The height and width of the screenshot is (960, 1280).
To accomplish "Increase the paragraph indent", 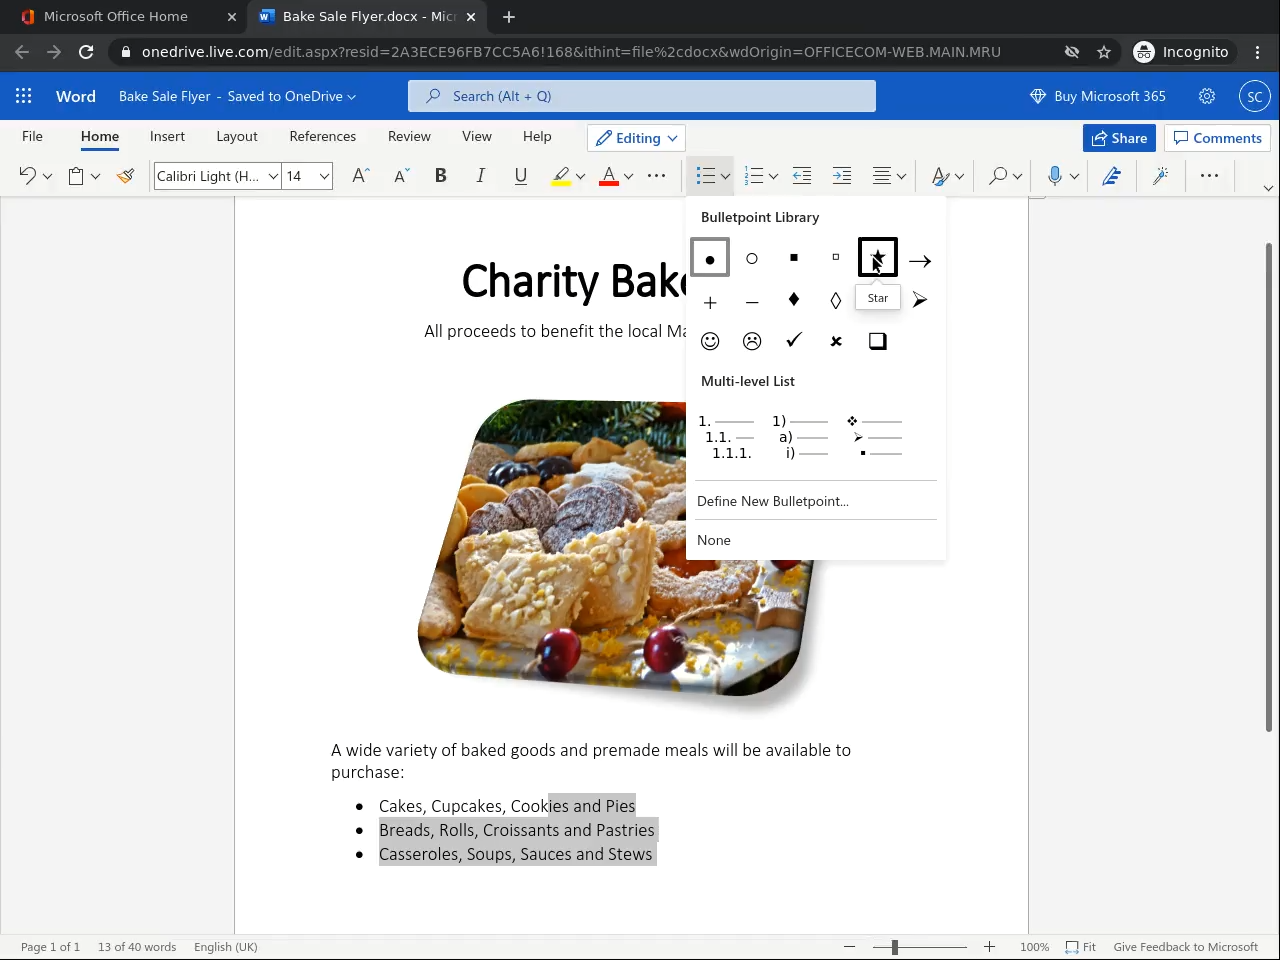I will [842, 176].
